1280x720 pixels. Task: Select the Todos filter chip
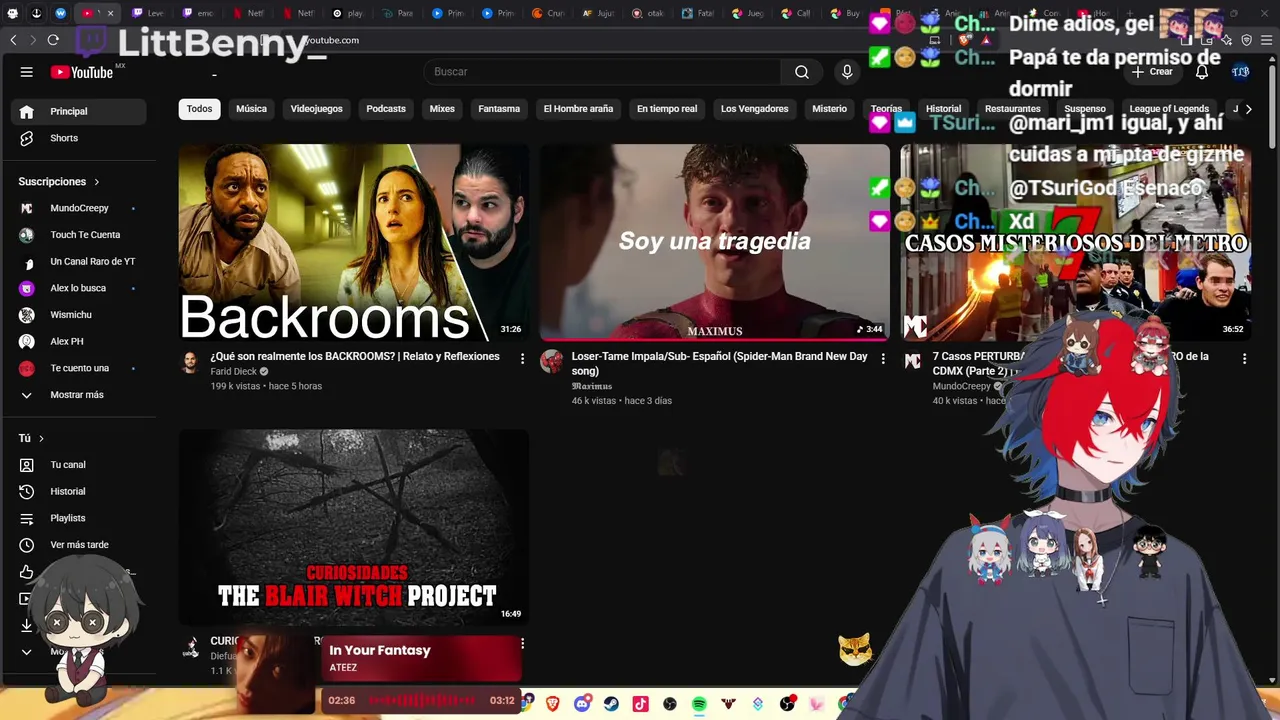[x=200, y=109]
